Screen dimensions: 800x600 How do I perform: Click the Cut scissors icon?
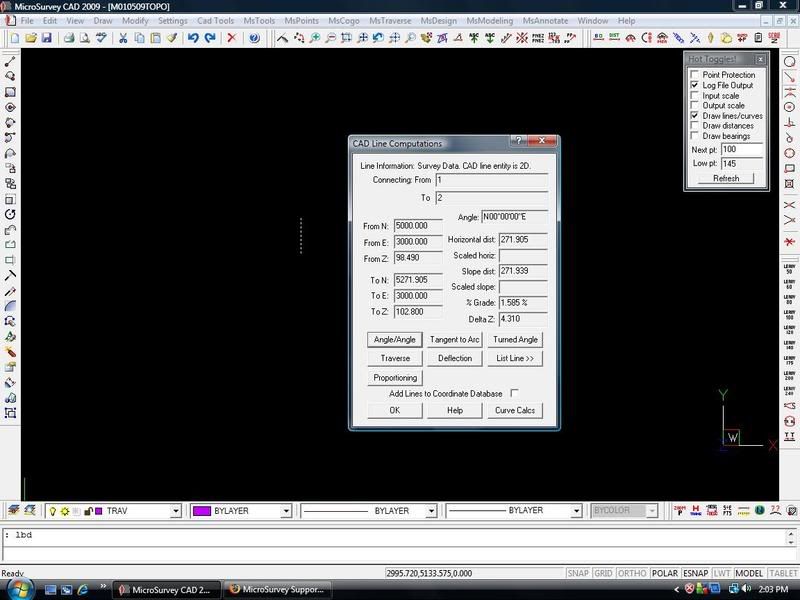point(123,38)
